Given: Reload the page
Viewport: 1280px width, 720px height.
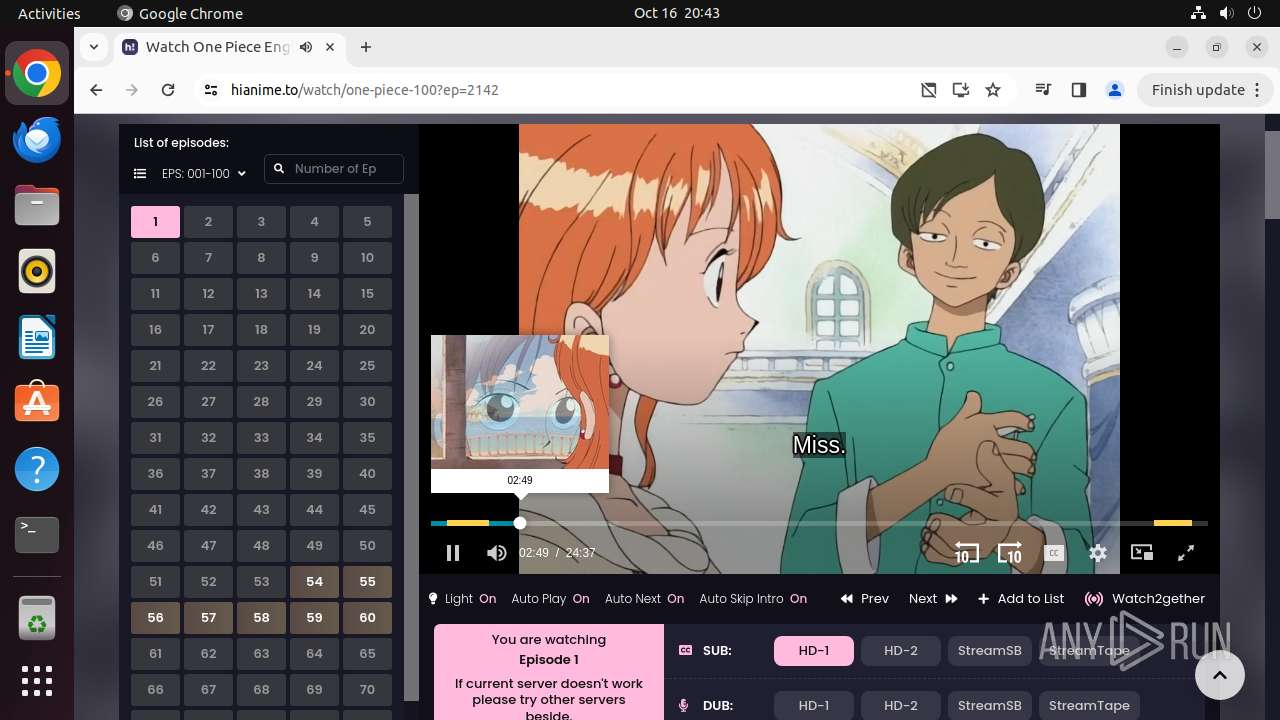Looking at the screenshot, I should 168,90.
